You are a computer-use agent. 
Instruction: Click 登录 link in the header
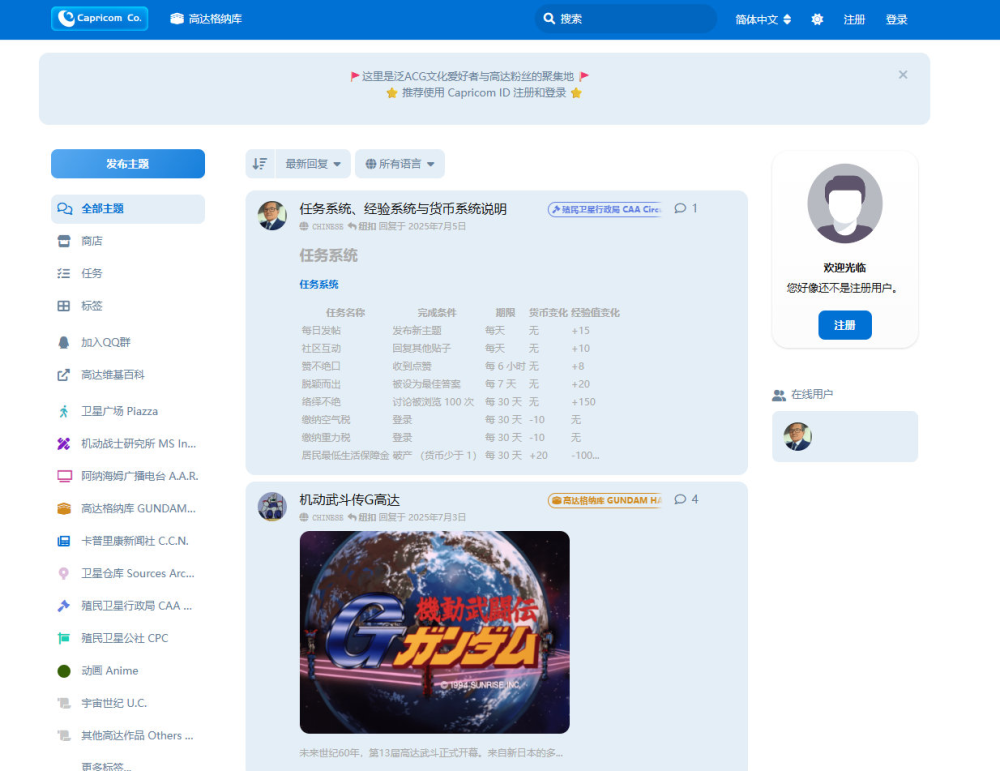(x=896, y=19)
